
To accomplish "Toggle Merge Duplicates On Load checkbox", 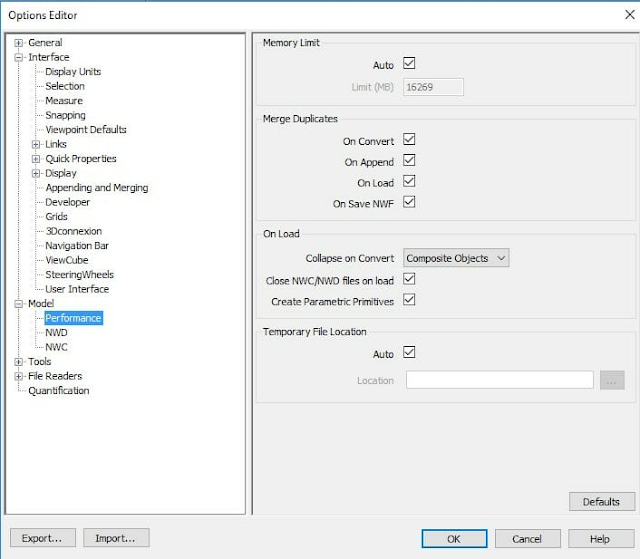I will click(x=409, y=181).
